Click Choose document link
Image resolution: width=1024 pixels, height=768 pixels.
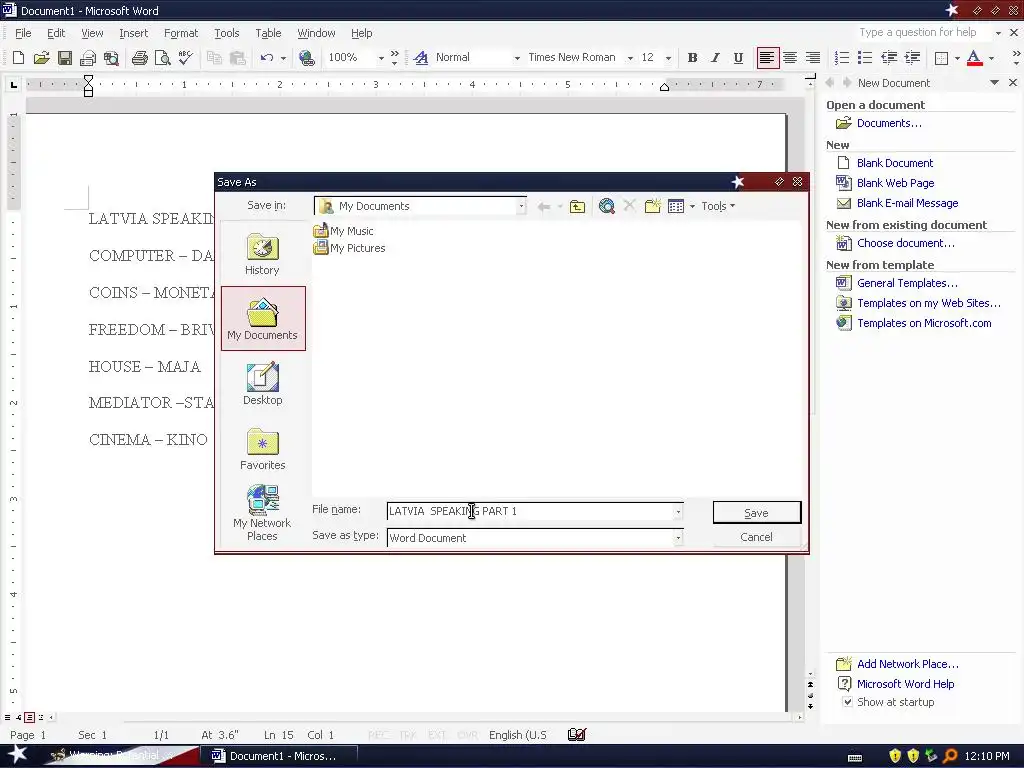pyautogui.click(x=905, y=244)
